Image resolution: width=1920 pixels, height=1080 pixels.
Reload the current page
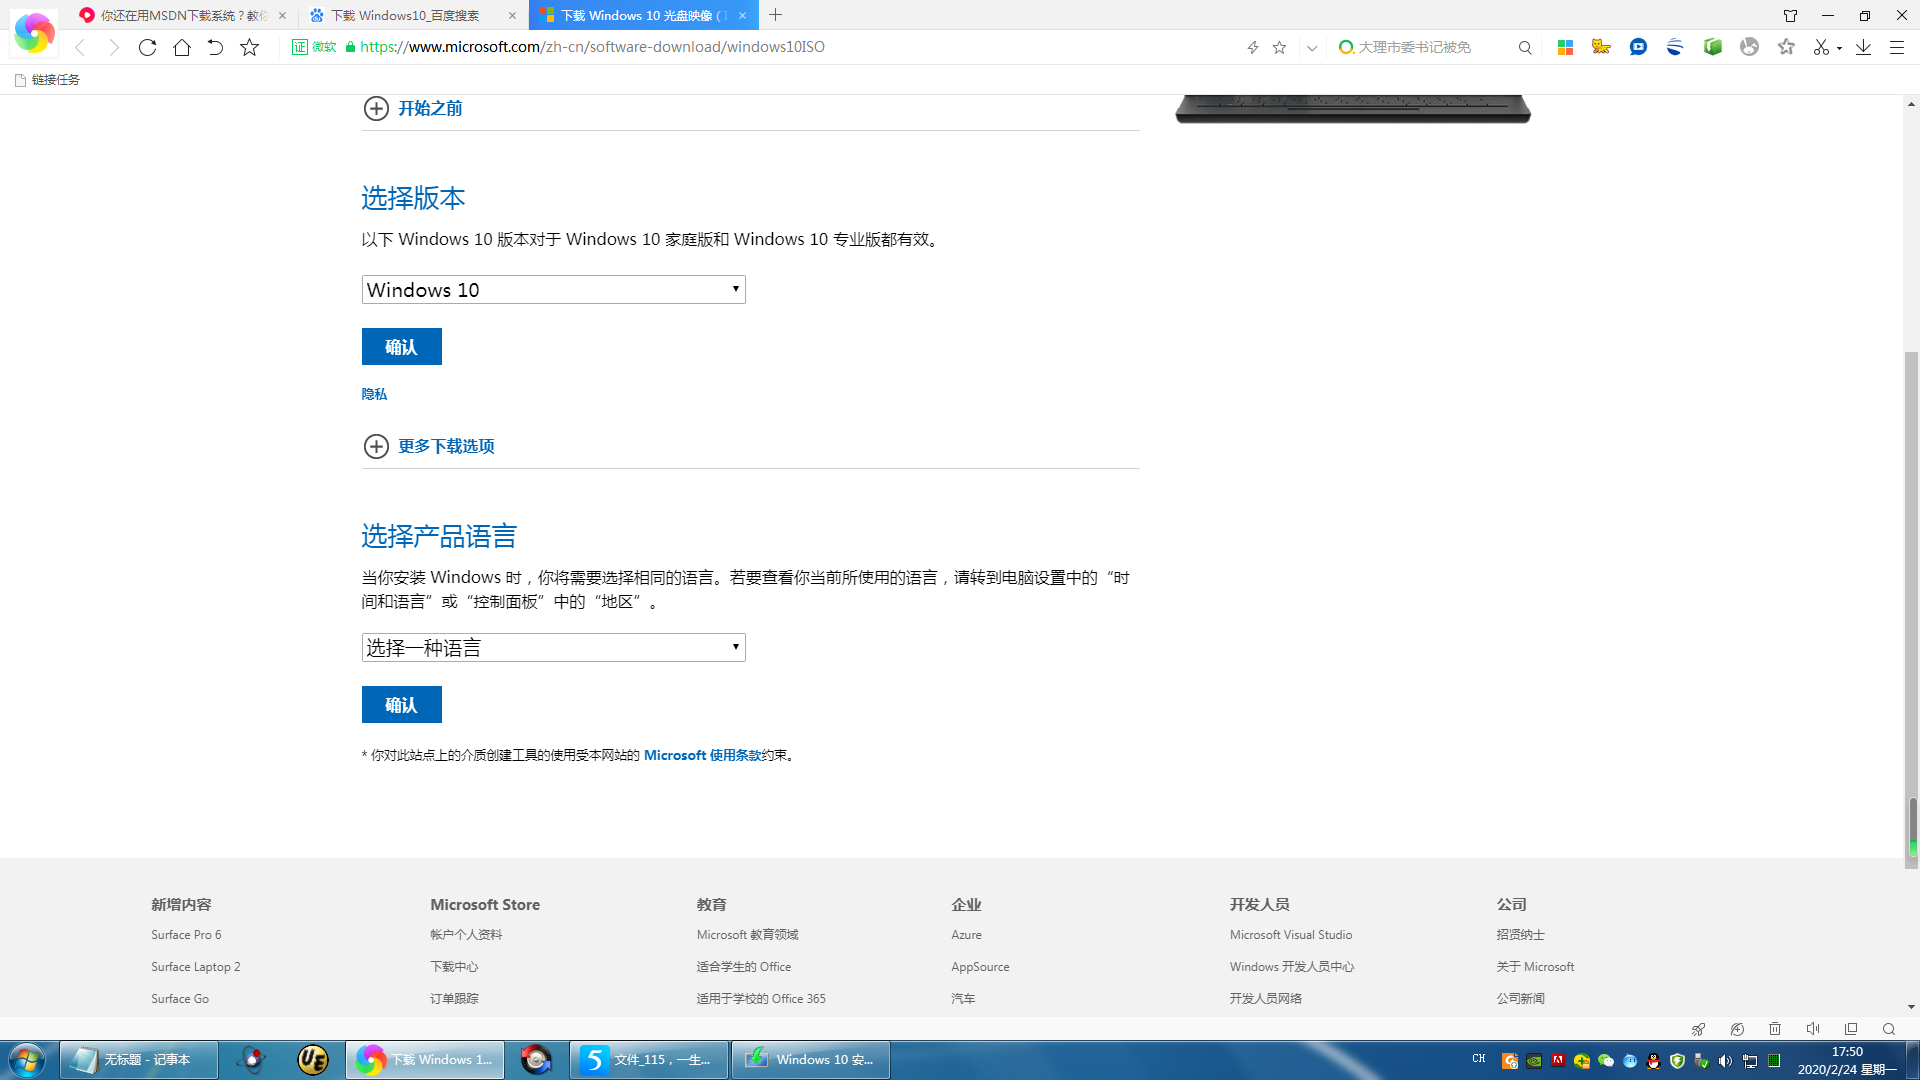point(147,47)
